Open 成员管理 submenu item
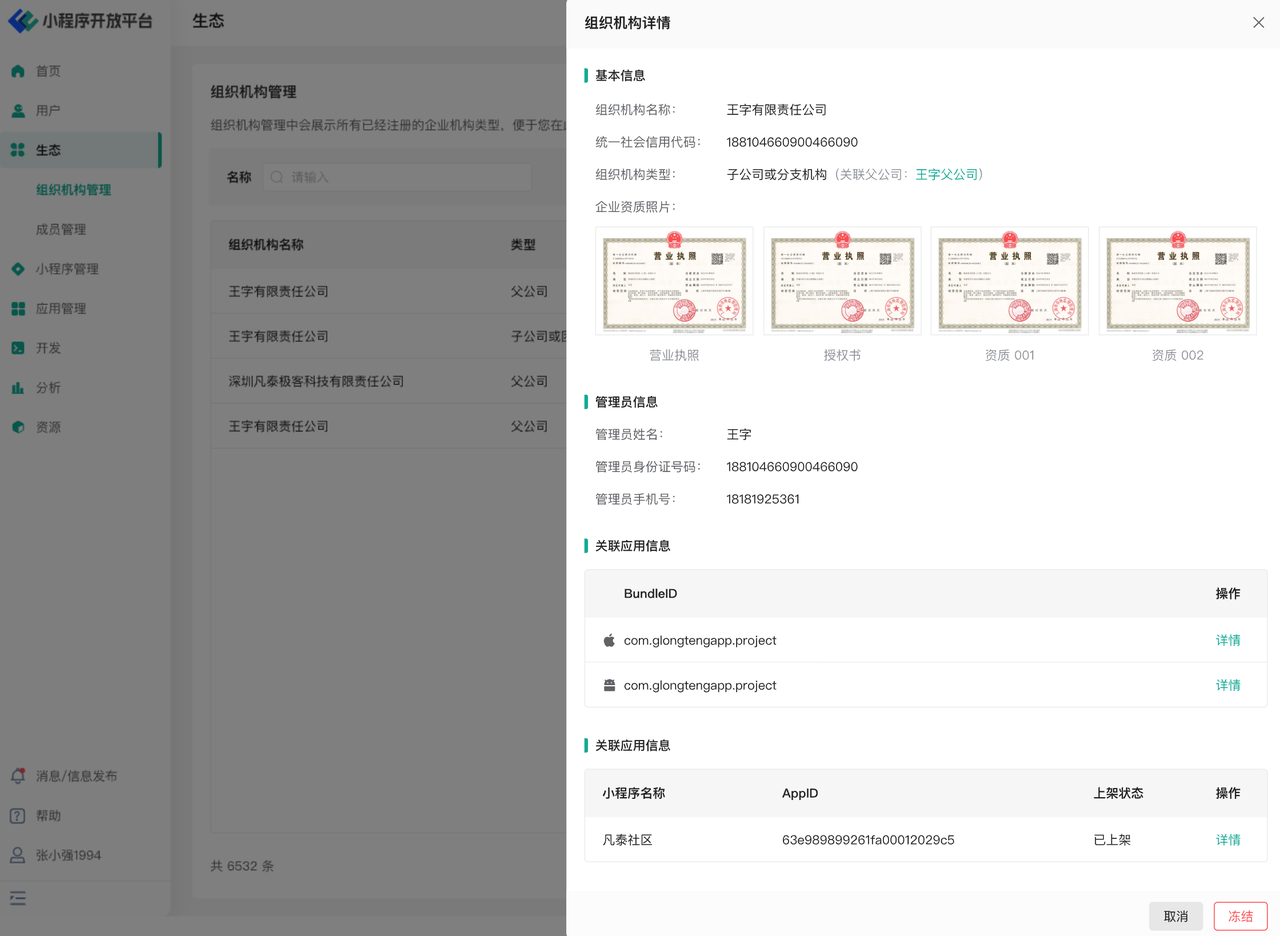 (61, 229)
